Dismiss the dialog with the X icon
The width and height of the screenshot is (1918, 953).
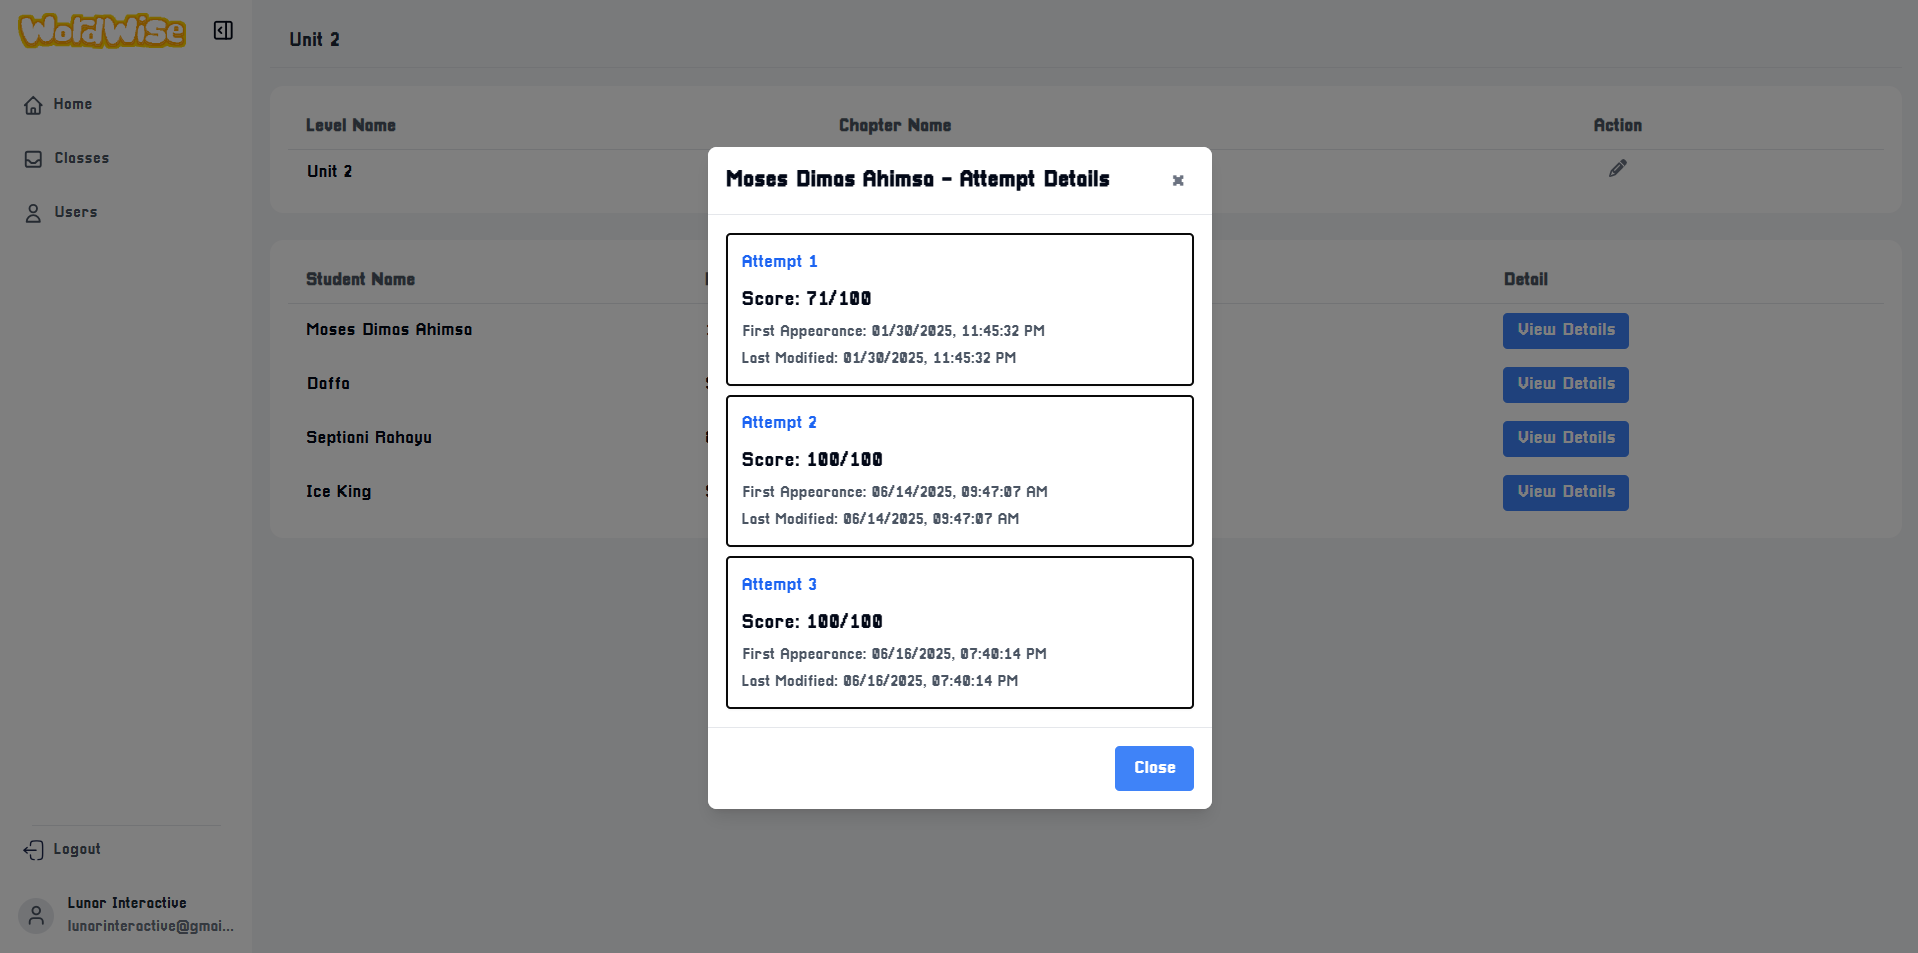pyautogui.click(x=1178, y=180)
